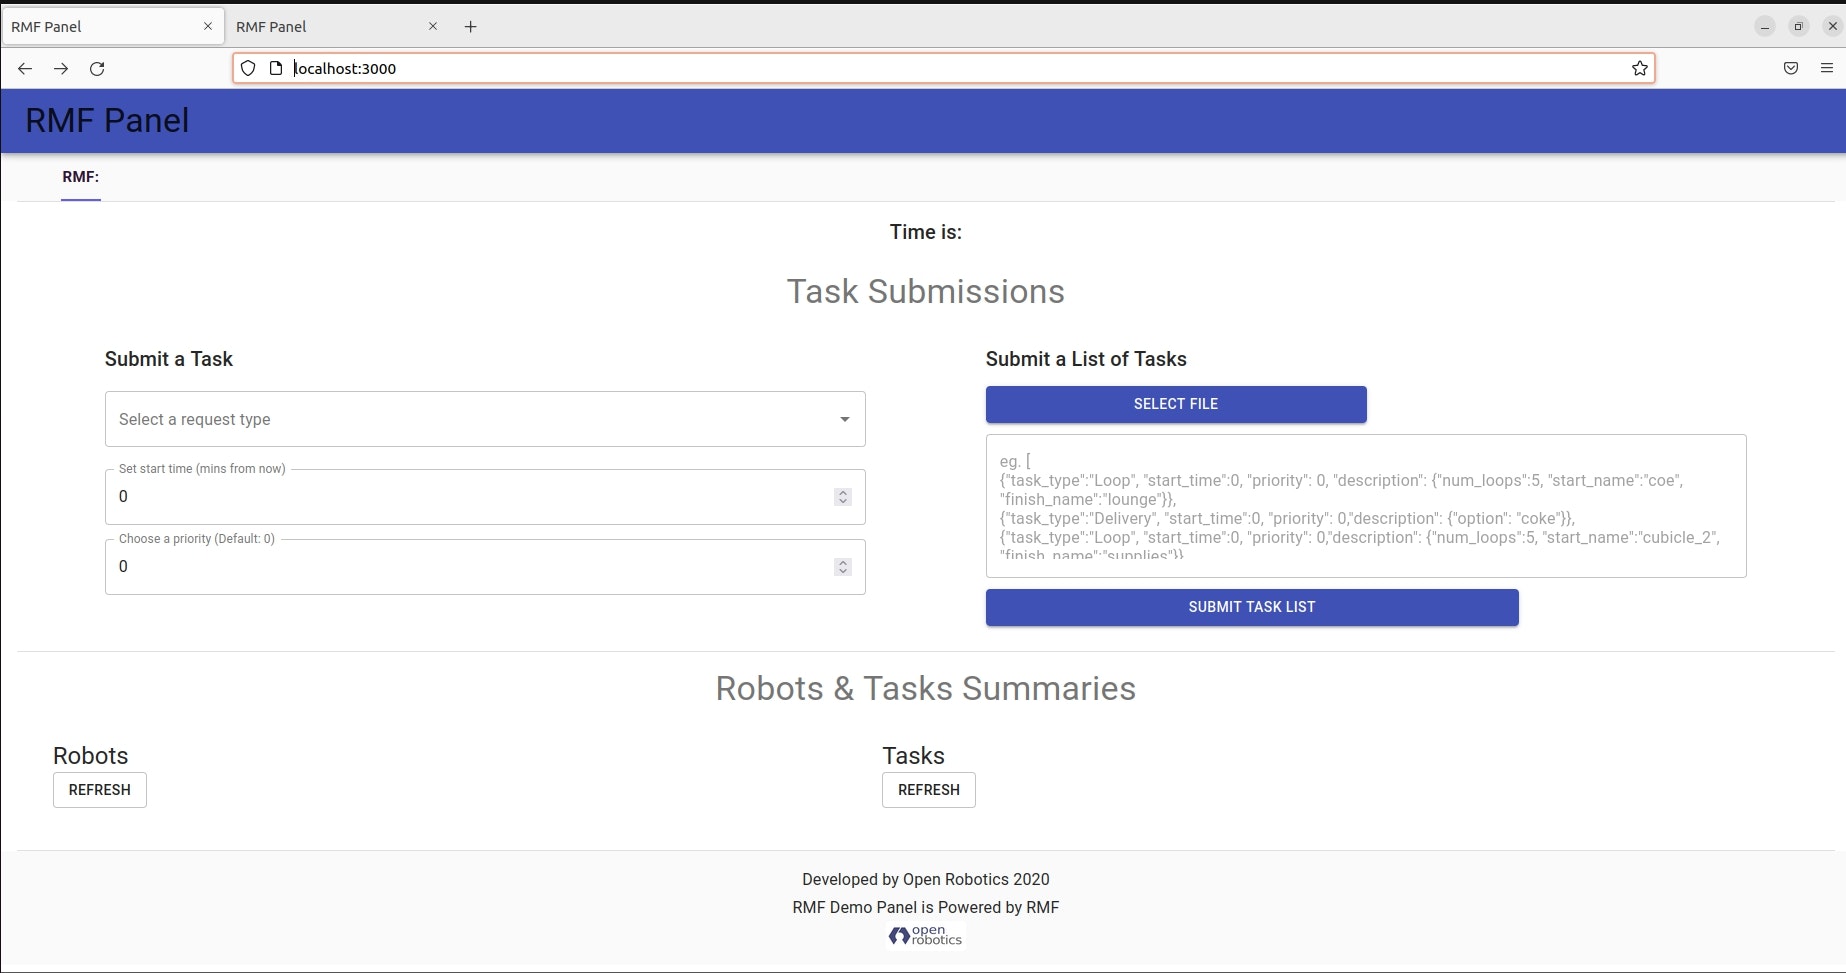Select the RMF: tab in the panel
This screenshot has width=1846, height=973.
[81, 177]
